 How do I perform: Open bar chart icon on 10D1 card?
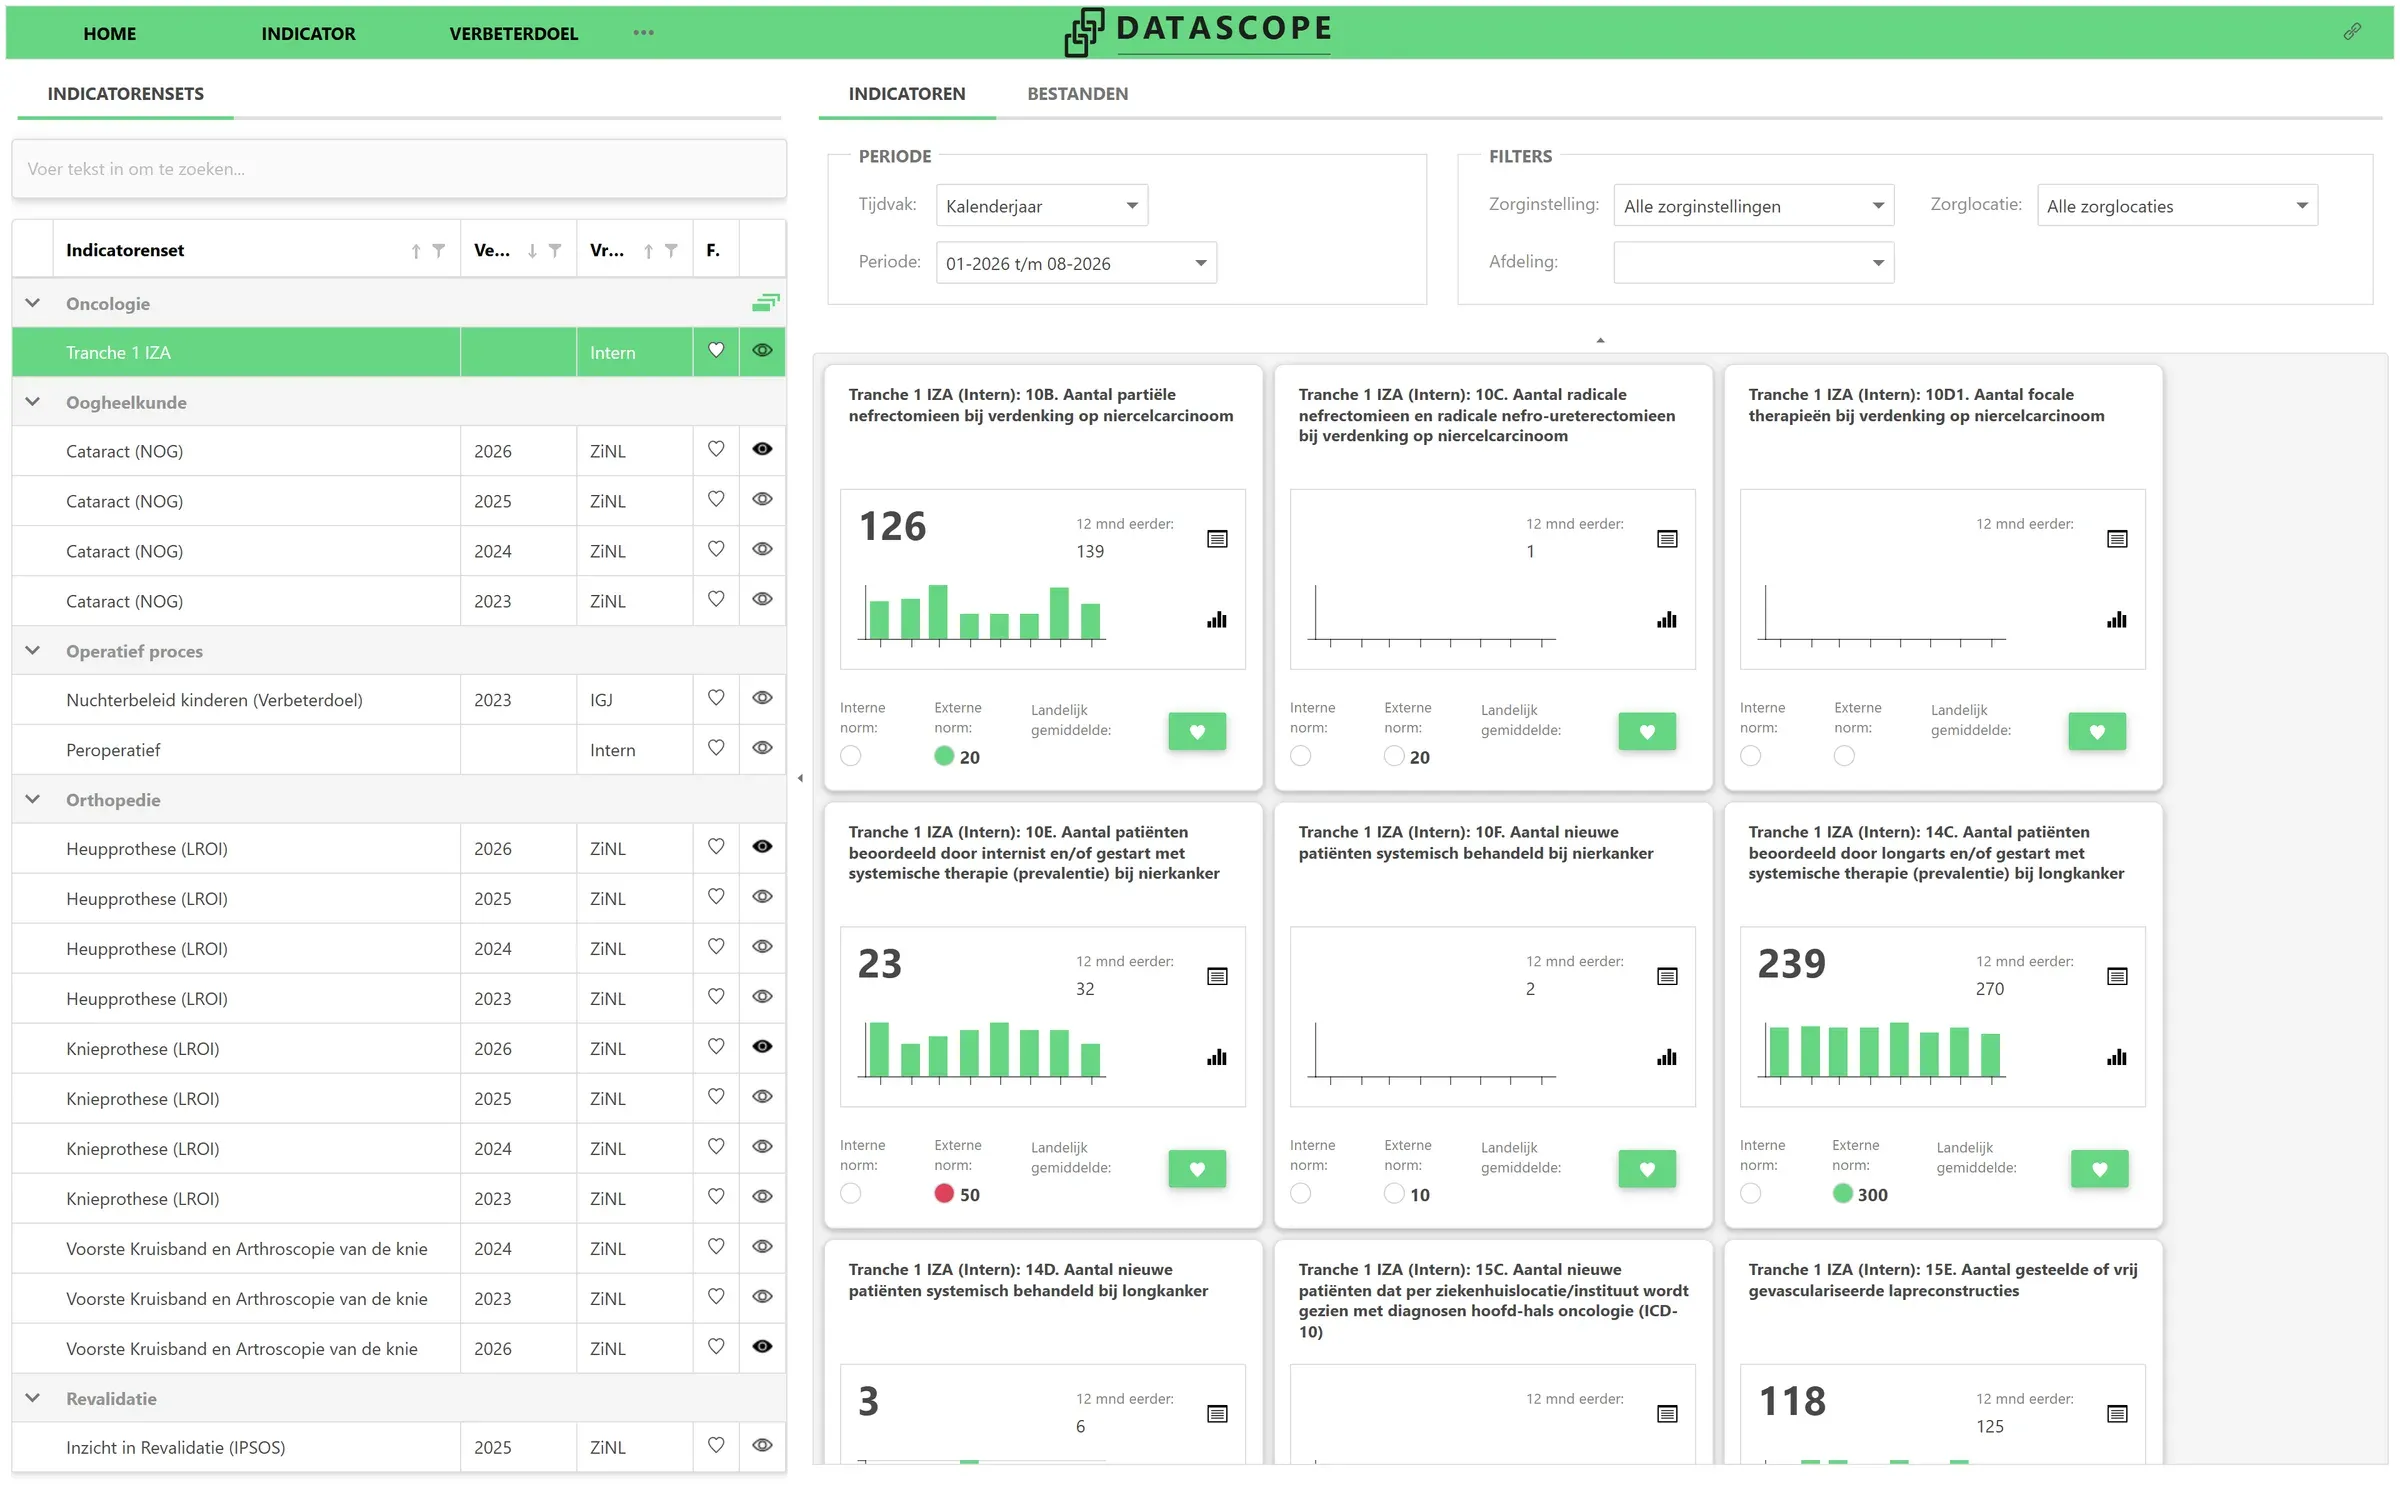[2117, 620]
